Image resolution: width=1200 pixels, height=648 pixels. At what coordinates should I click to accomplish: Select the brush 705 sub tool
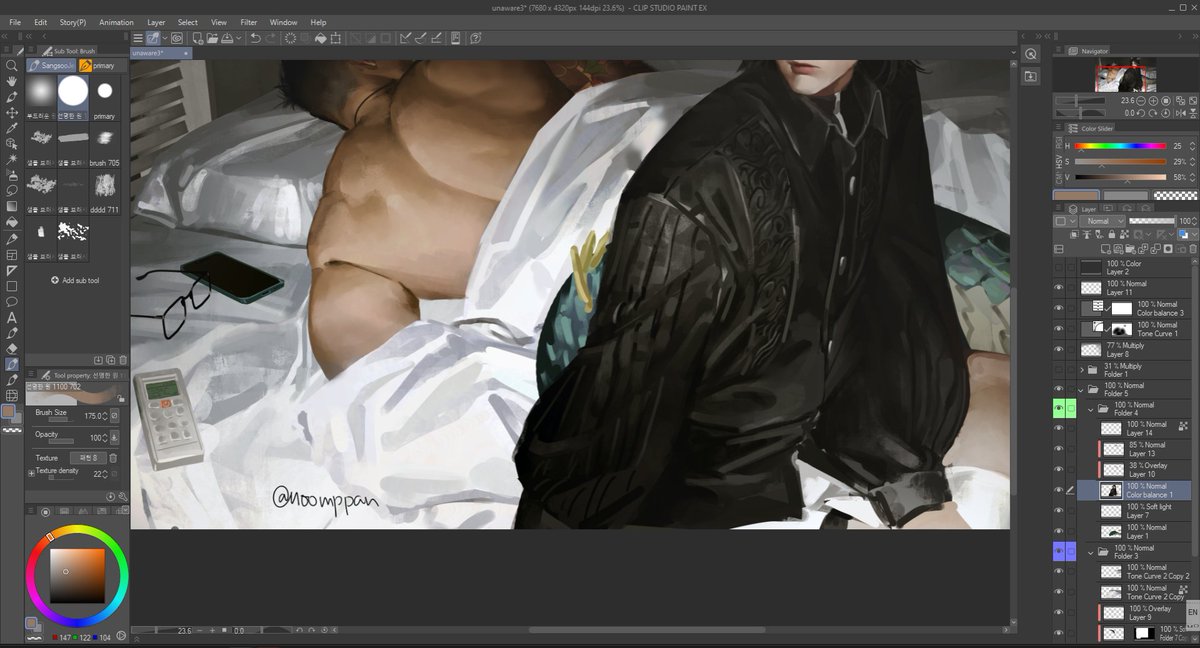[x=104, y=143]
